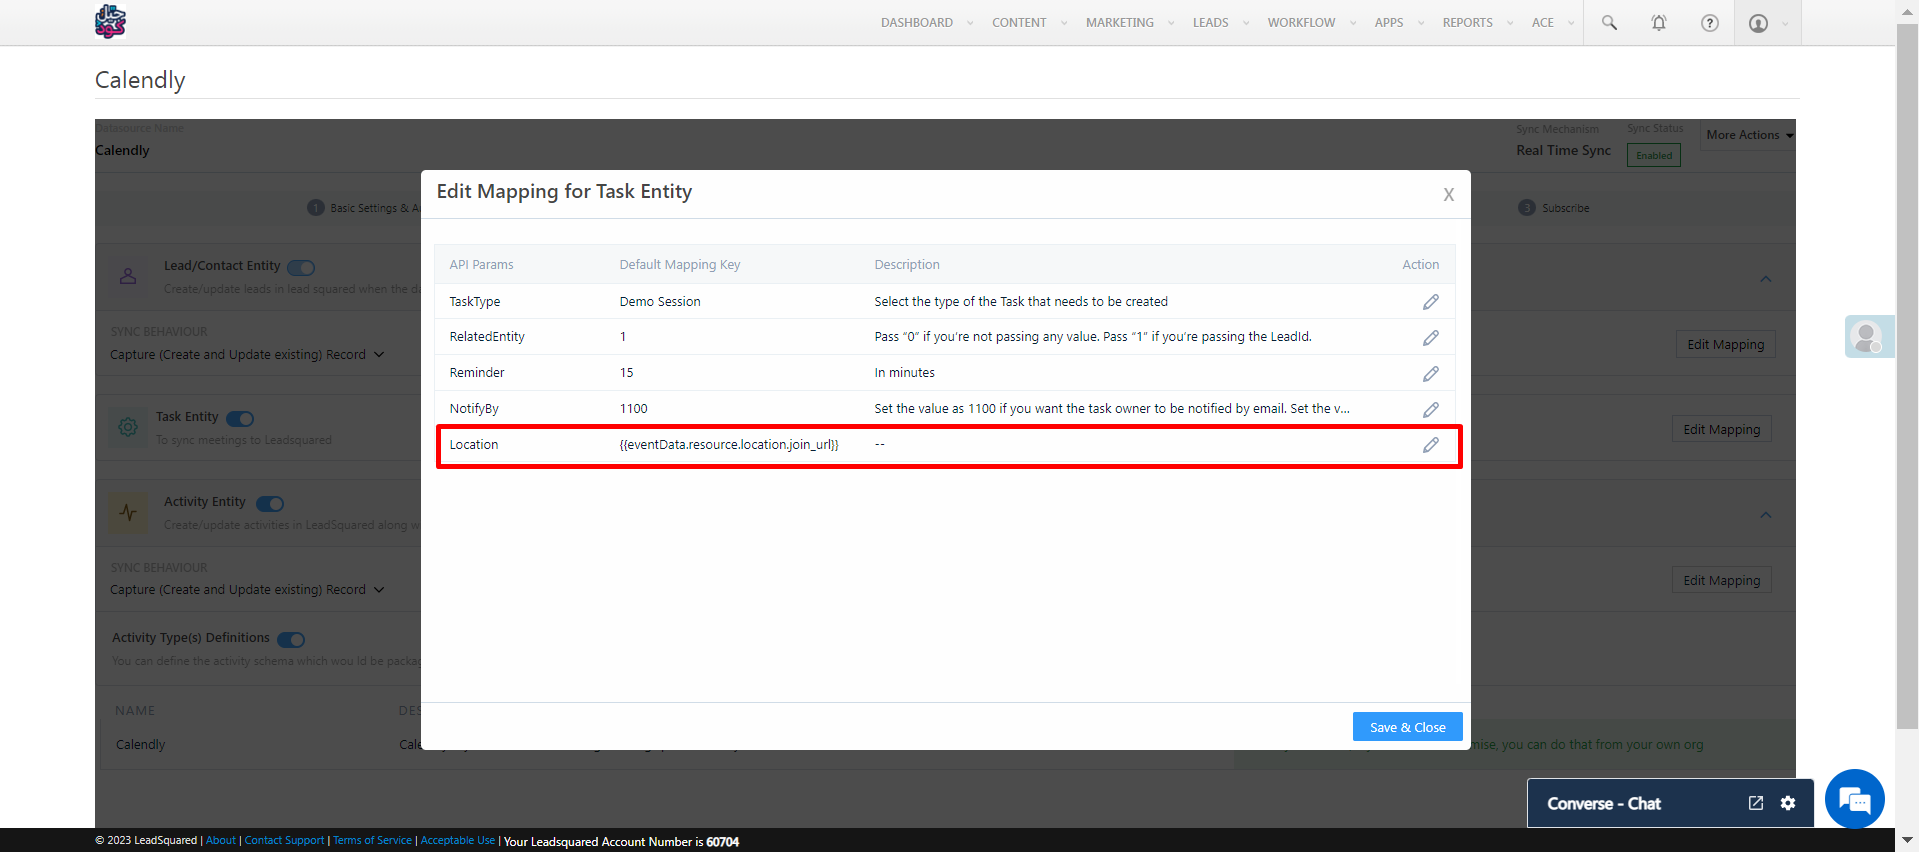Screen dimensions: 1919x852
Task: Open the Acceptable Use link
Action: coord(458,840)
